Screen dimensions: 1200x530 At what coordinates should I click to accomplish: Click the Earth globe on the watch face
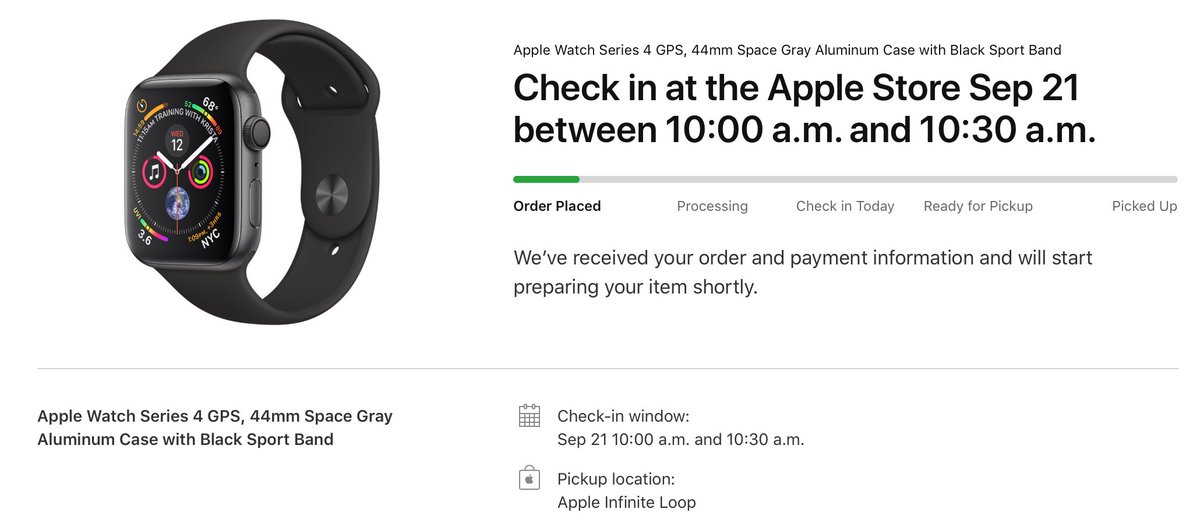point(178,198)
